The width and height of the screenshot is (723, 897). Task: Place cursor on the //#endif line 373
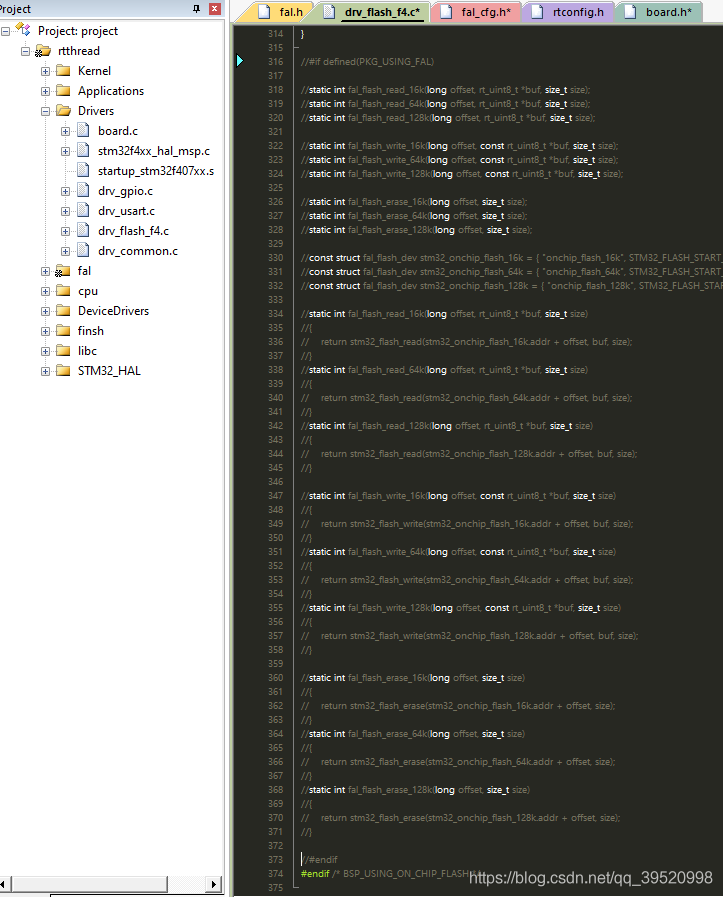coord(320,860)
